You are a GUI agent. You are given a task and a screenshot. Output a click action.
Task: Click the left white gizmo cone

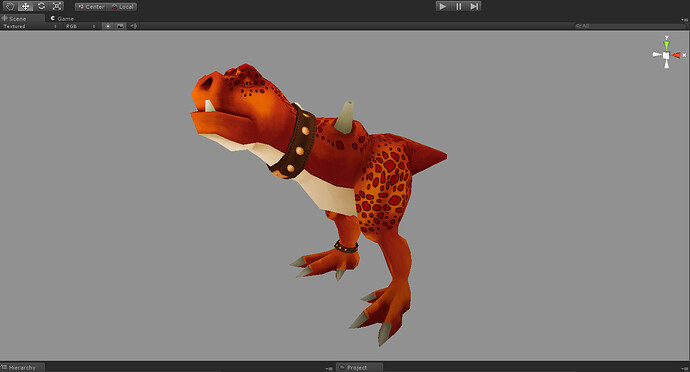(657, 55)
